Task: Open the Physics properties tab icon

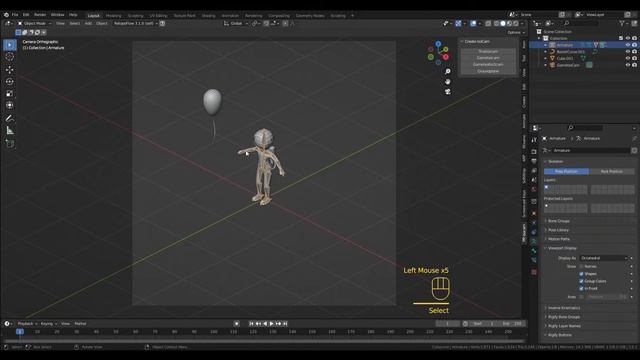Action: pos(534,223)
